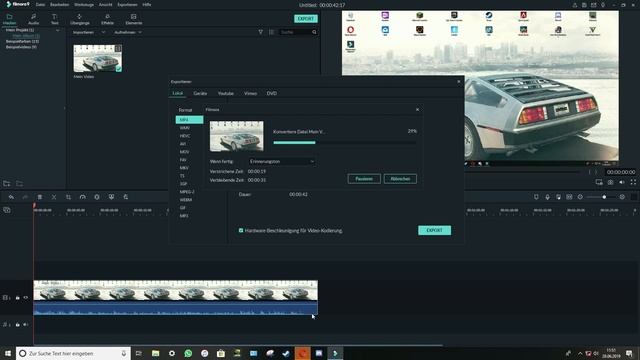This screenshot has height=360, width=640.
Task: Open the Medien library tab
Action: (x=9, y=19)
